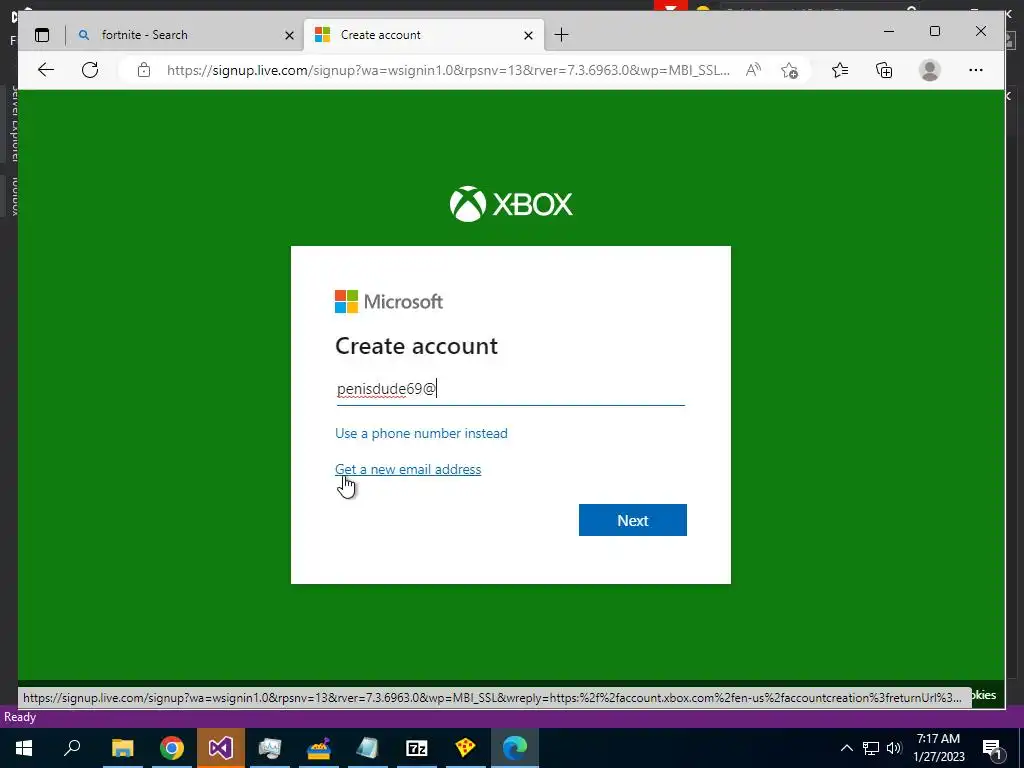Switch to Microsoft Edge in the taskbar
The image size is (1024, 768).
pyautogui.click(x=515, y=748)
